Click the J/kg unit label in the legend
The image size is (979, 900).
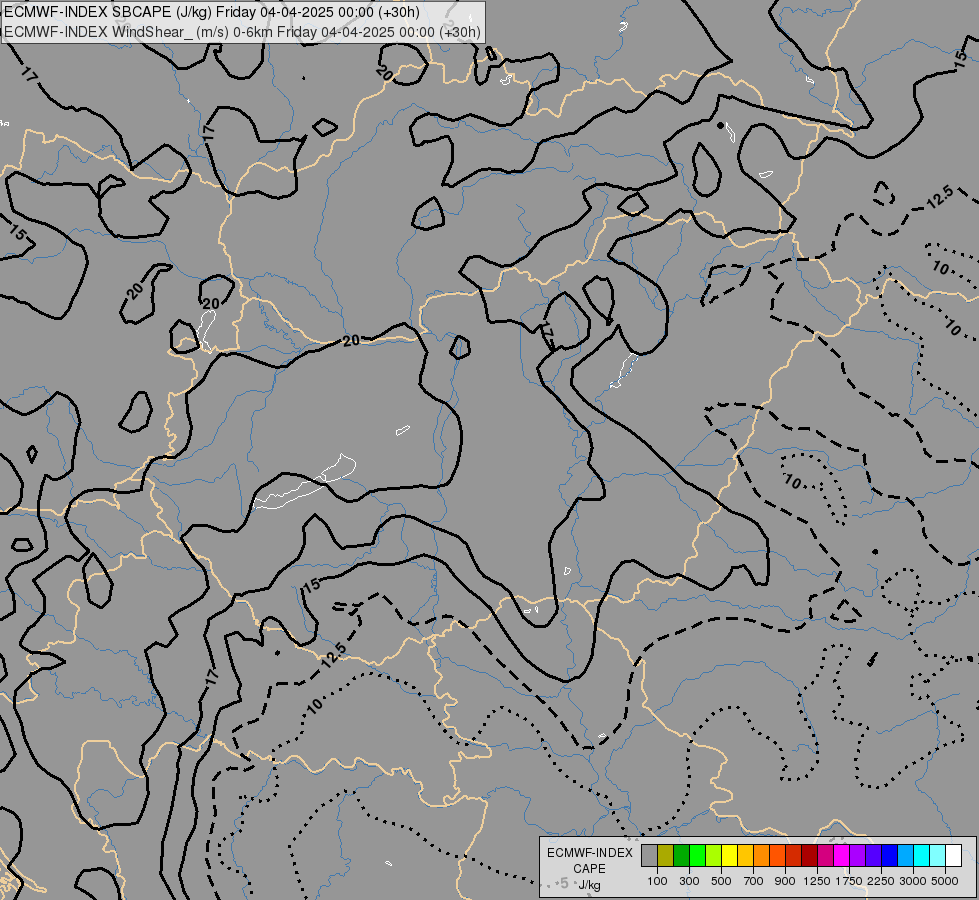589,885
